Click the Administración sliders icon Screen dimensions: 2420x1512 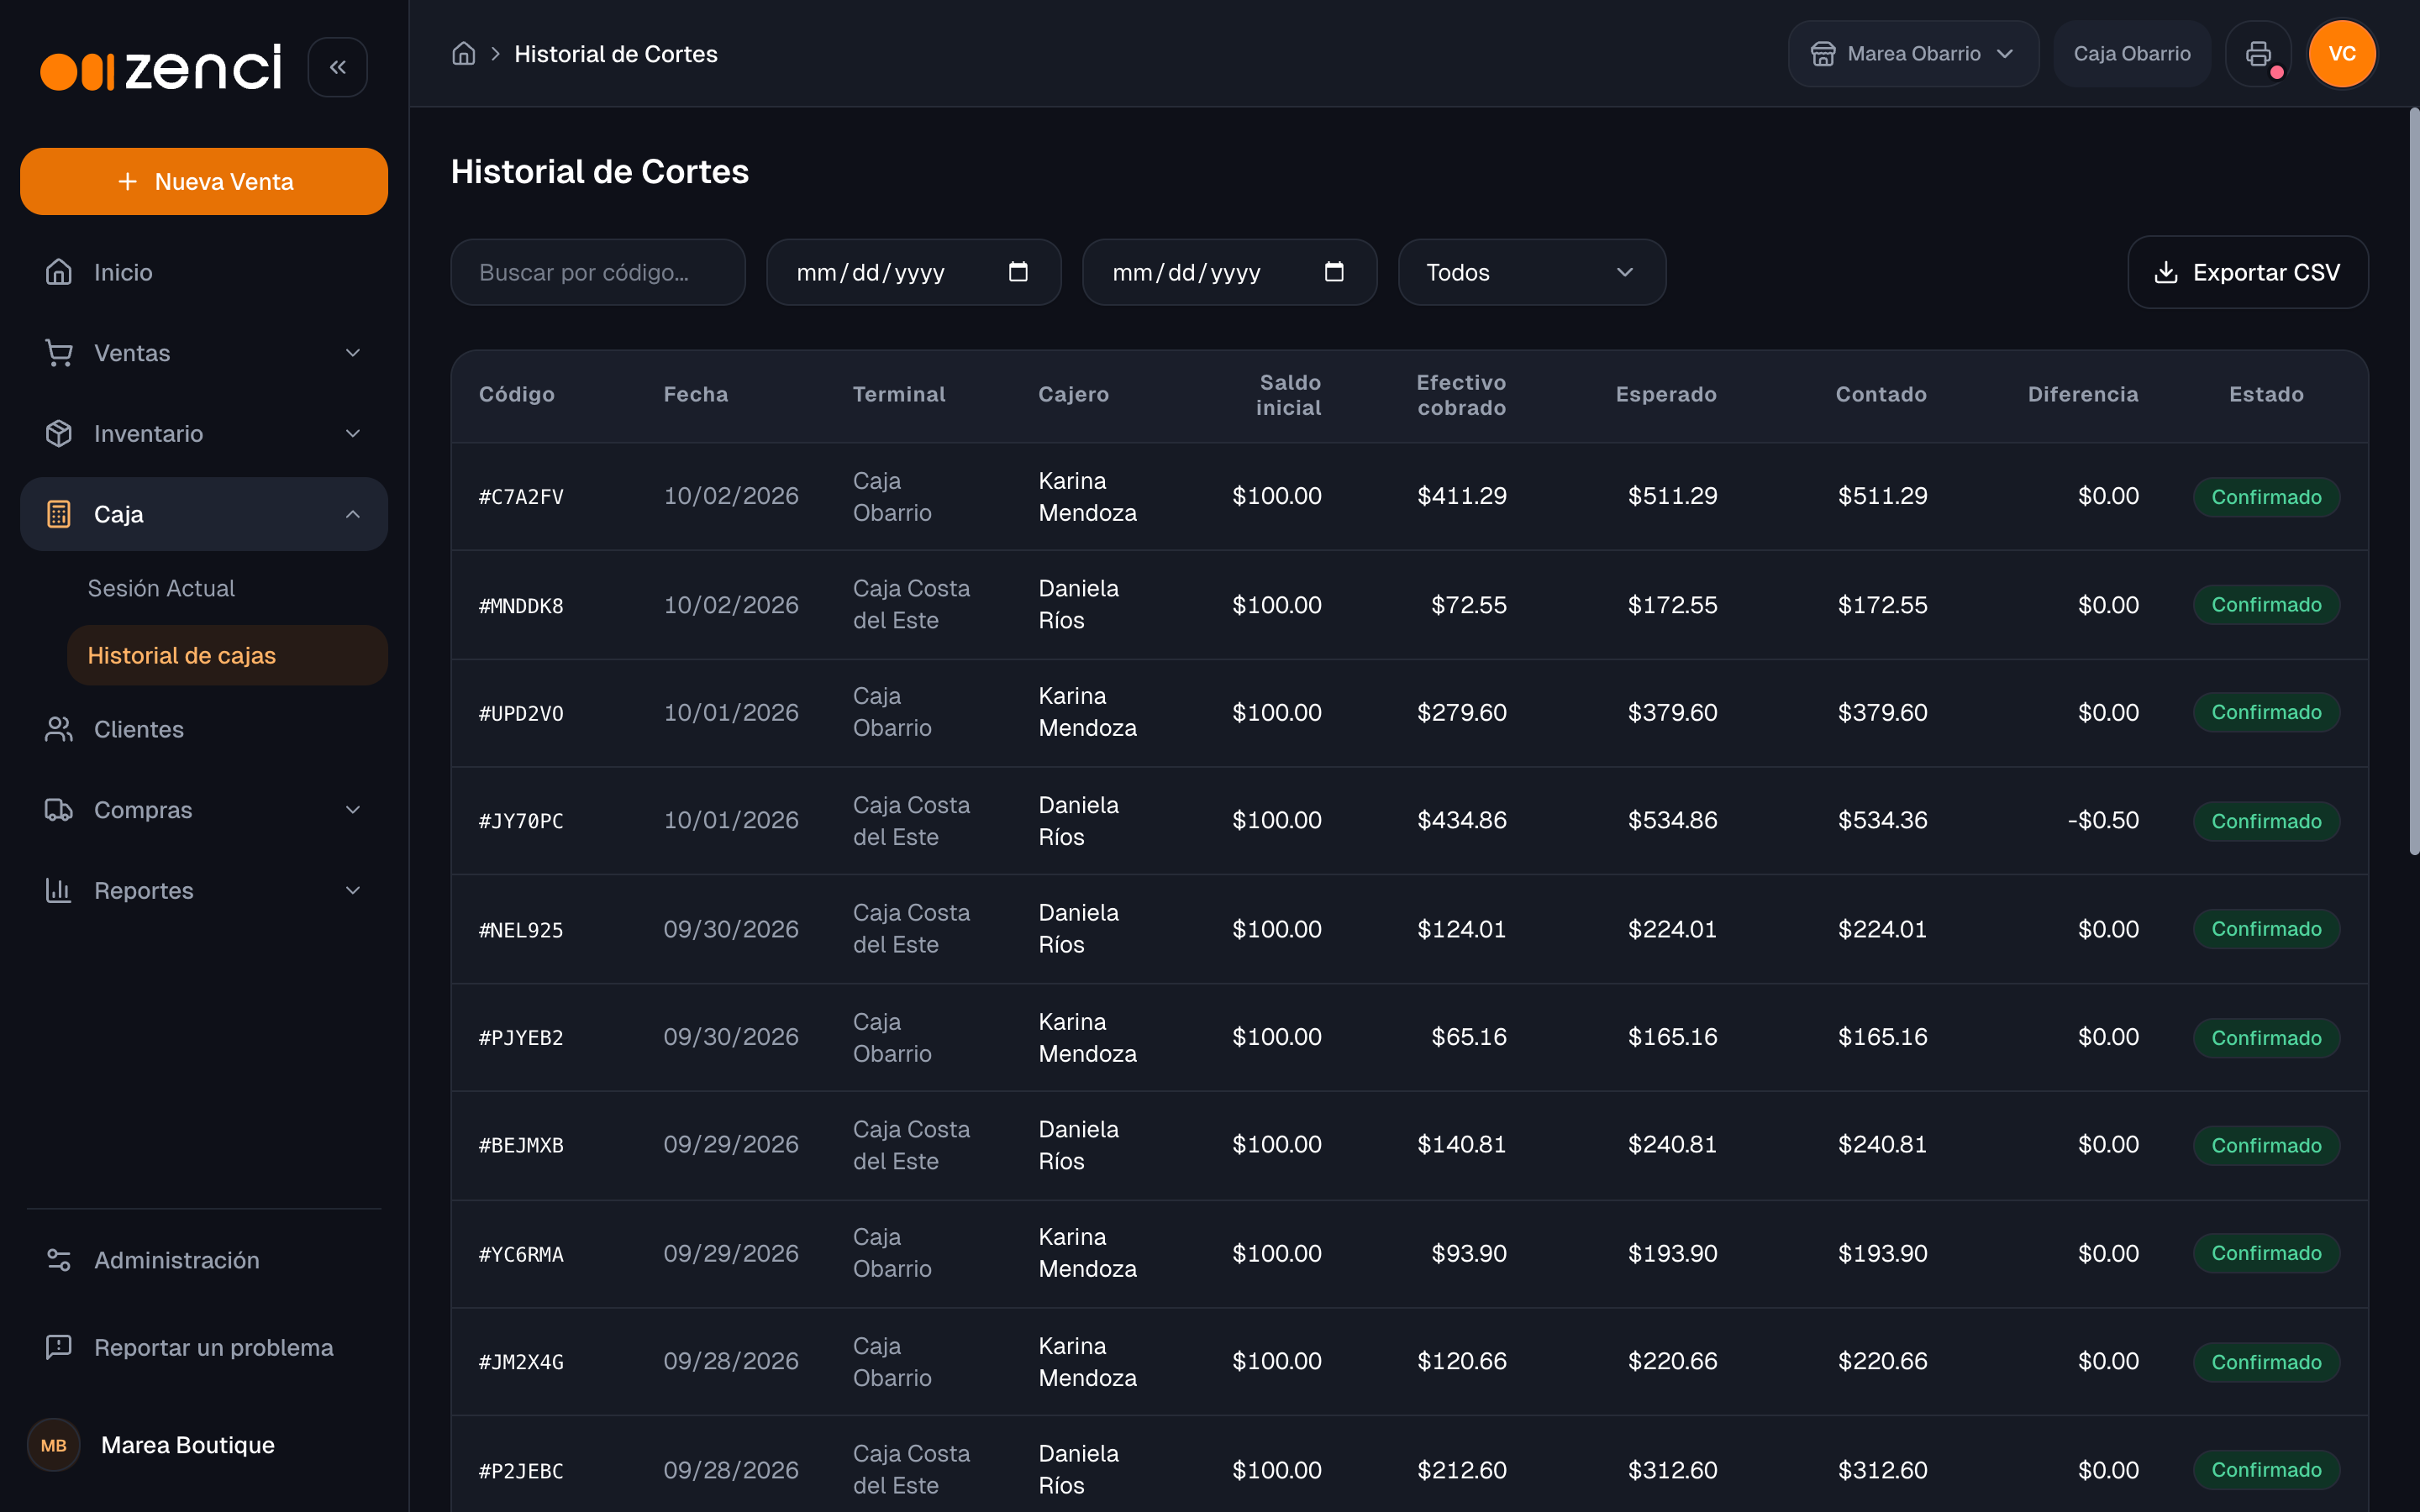pyautogui.click(x=59, y=1260)
